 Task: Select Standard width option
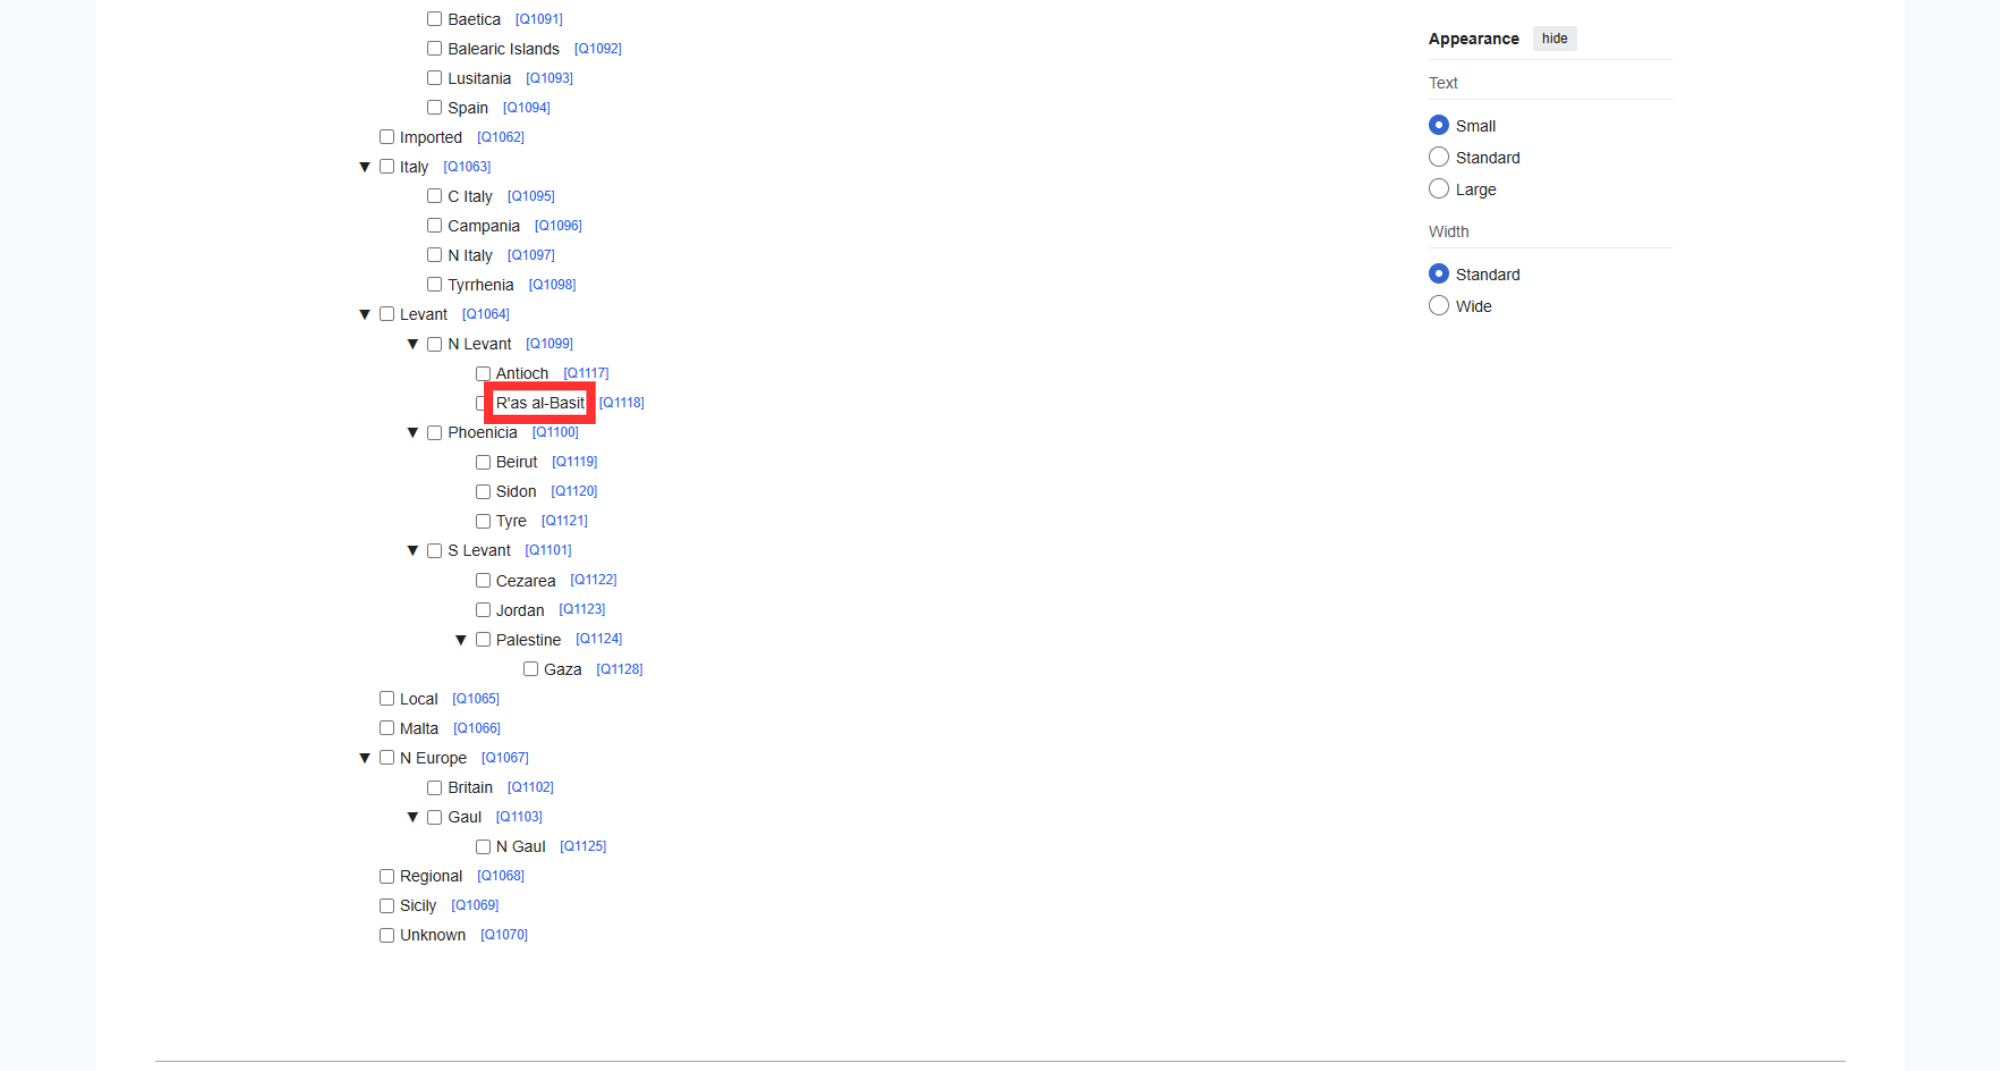1438,274
